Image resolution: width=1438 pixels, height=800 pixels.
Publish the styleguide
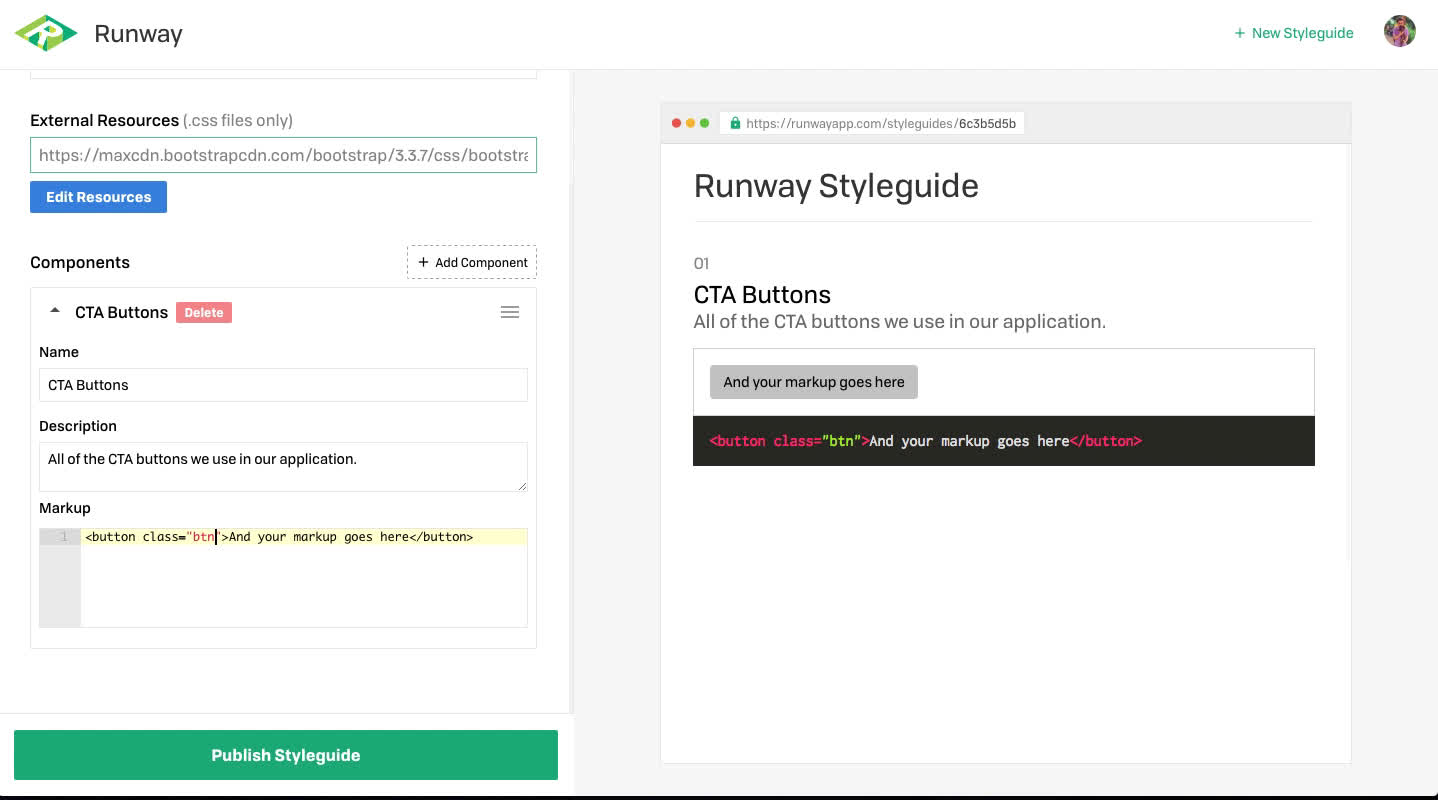click(x=285, y=755)
